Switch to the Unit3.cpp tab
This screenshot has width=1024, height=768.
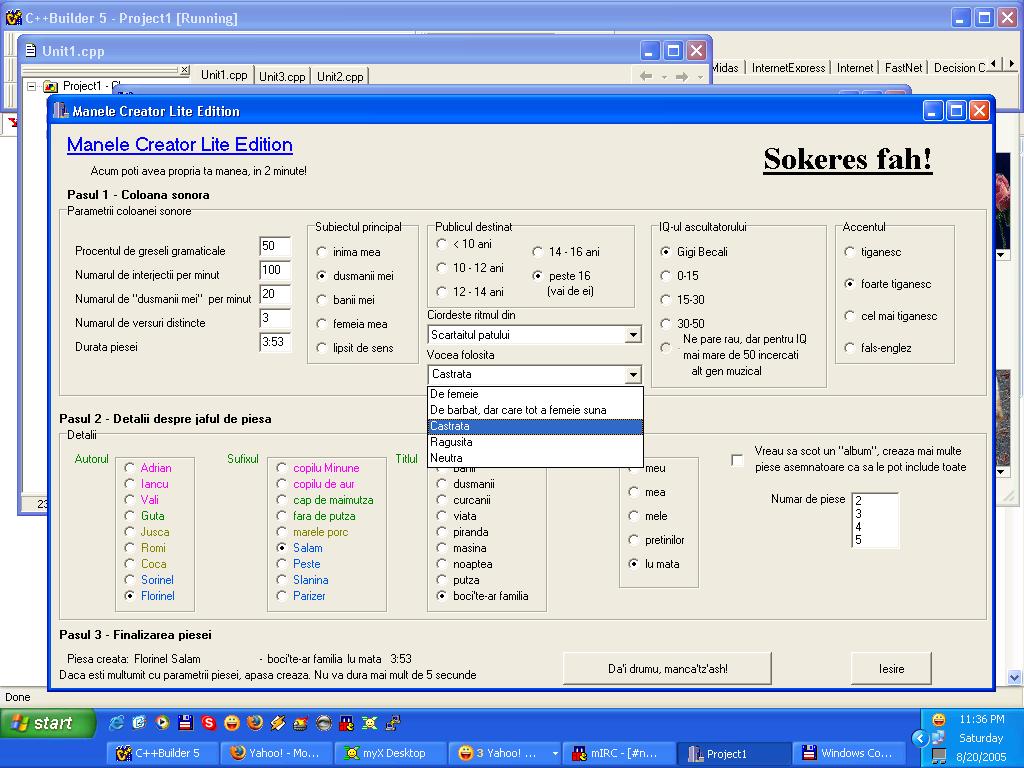coord(282,76)
